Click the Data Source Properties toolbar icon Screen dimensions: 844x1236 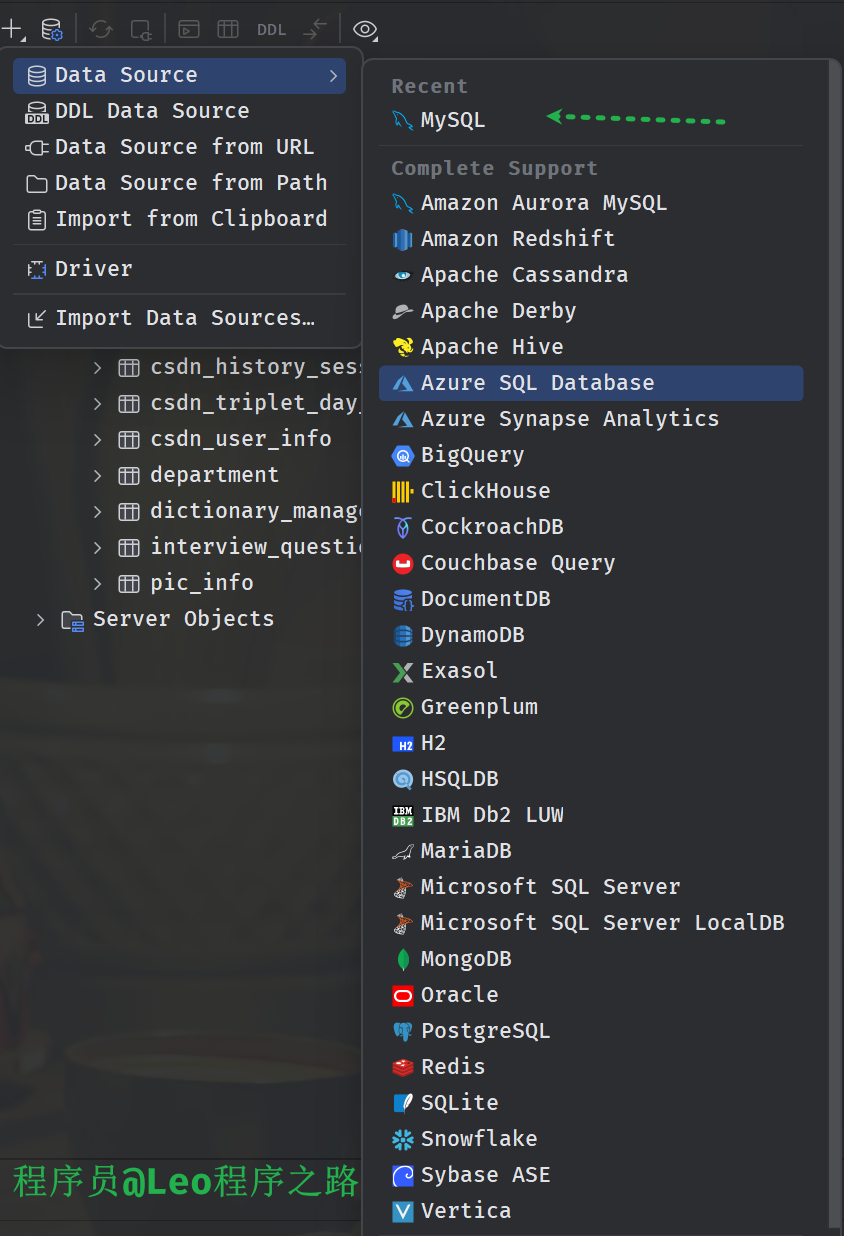pos(52,30)
